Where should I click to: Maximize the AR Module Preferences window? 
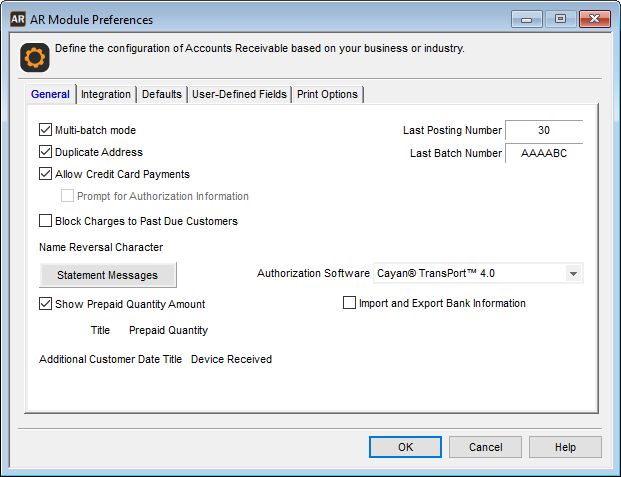click(x=560, y=19)
